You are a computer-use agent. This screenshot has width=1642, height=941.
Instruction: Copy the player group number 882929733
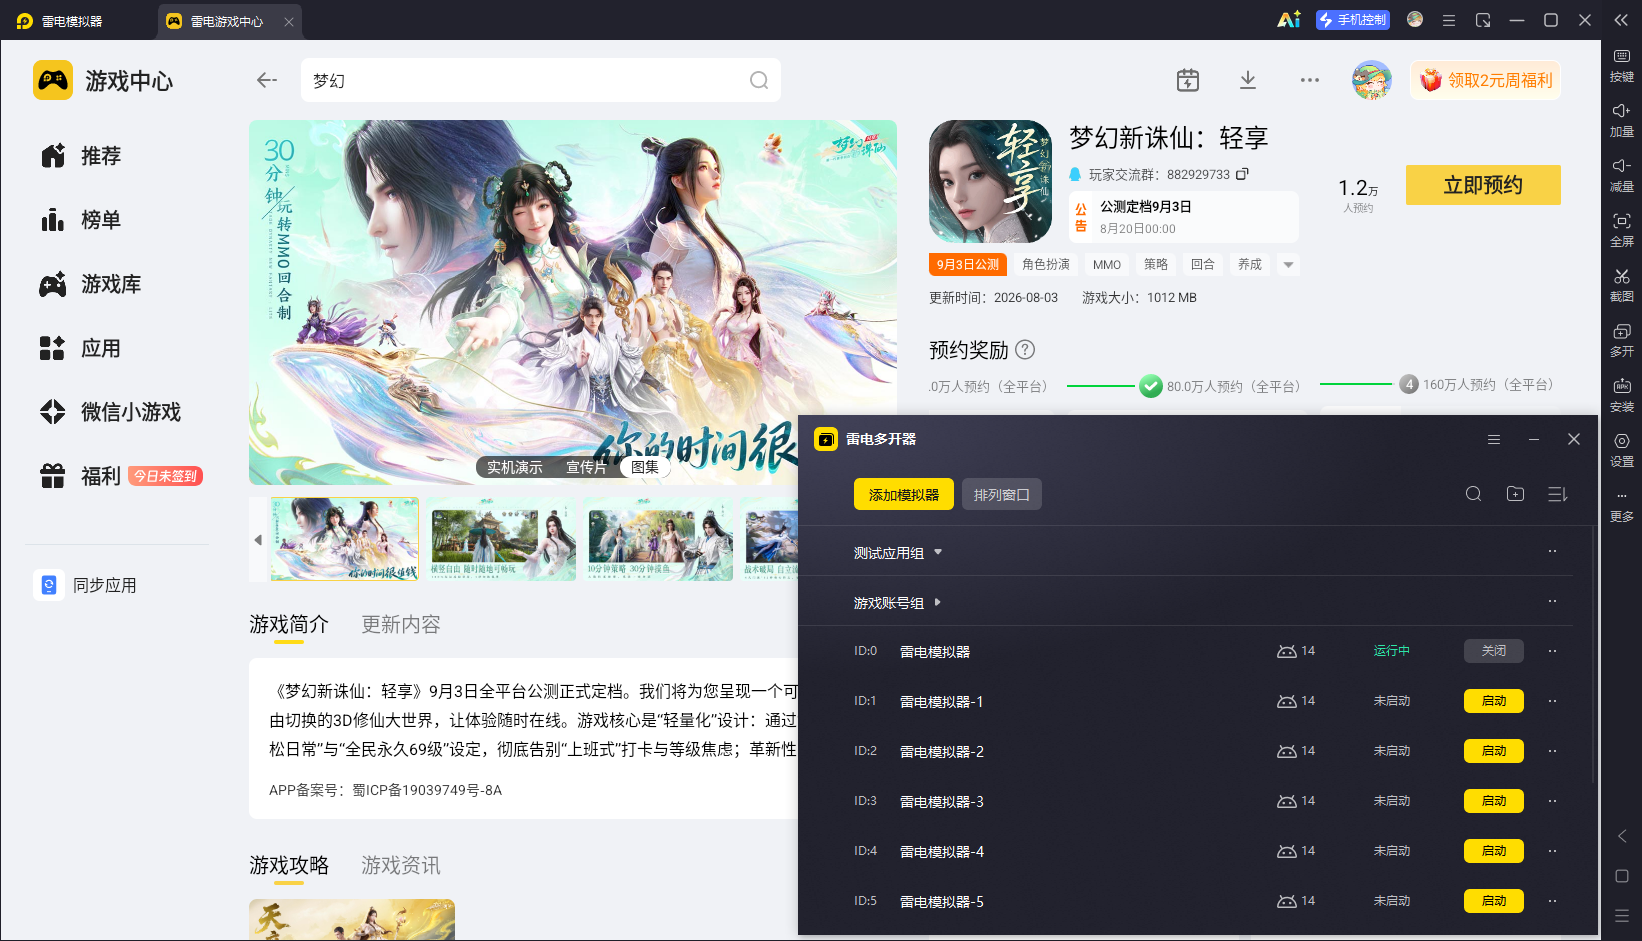1242,174
